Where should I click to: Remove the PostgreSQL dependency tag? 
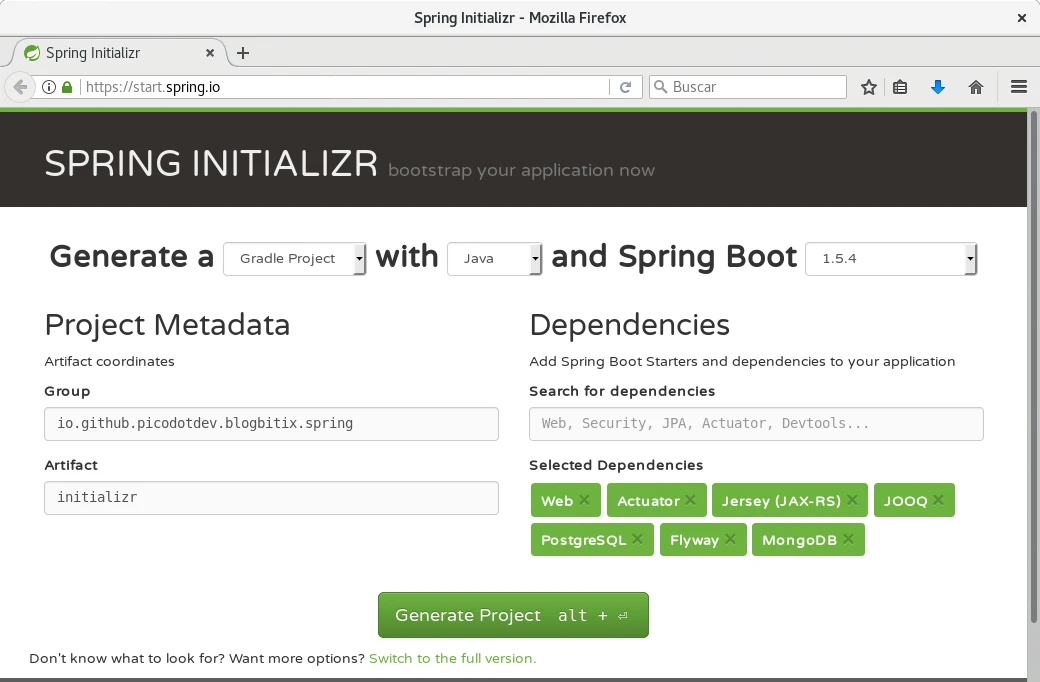pos(637,539)
